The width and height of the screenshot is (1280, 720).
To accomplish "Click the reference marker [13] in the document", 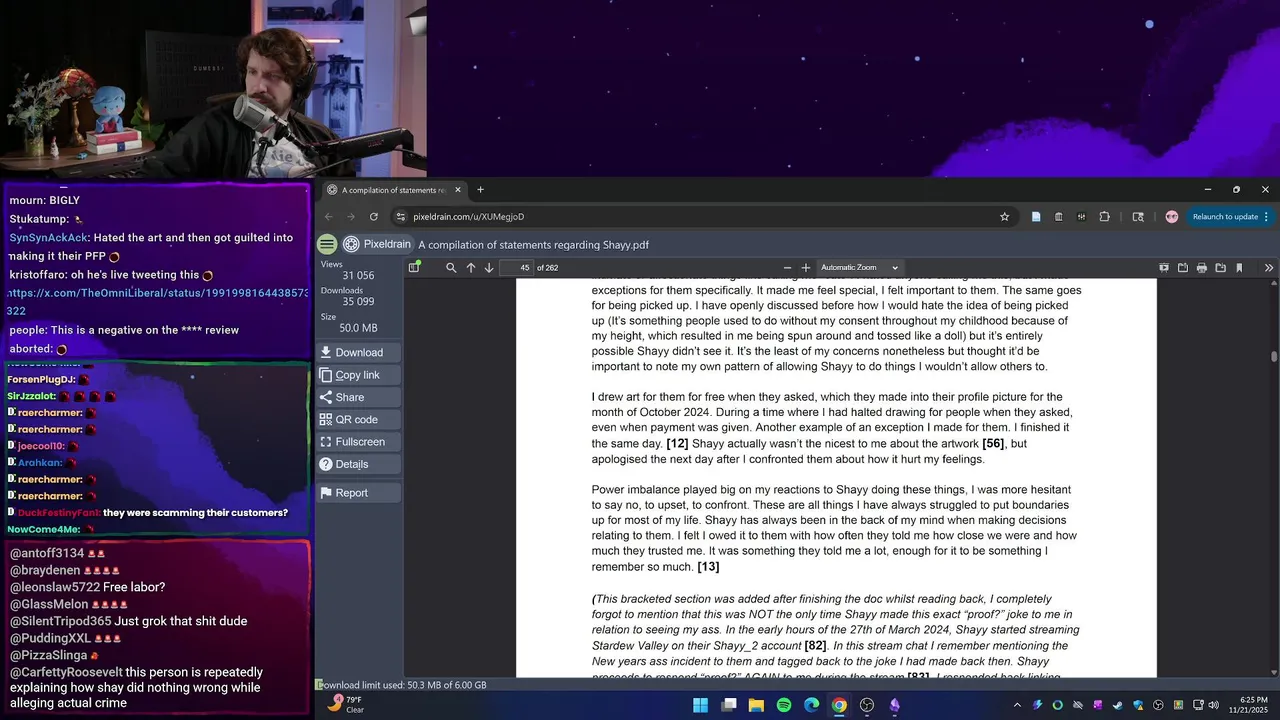I will pyautogui.click(x=708, y=567).
